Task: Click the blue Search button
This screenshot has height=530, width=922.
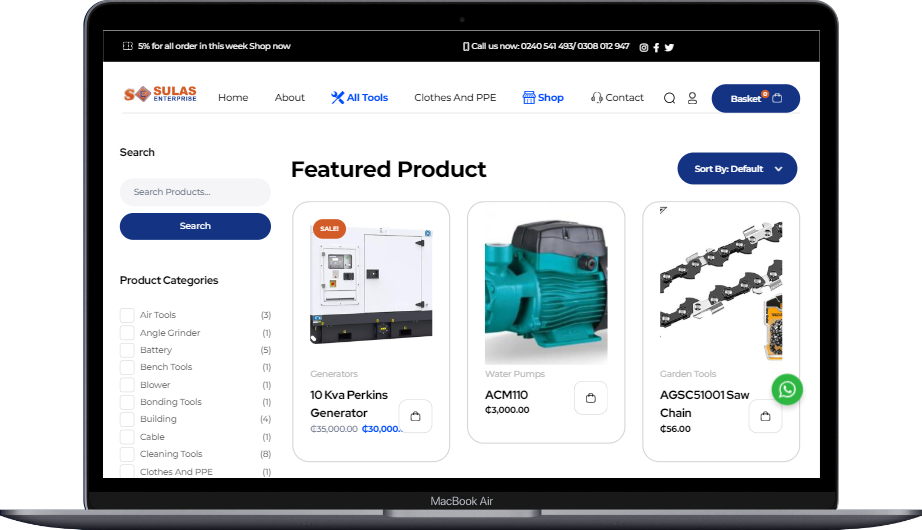Action: tap(195, 226)
